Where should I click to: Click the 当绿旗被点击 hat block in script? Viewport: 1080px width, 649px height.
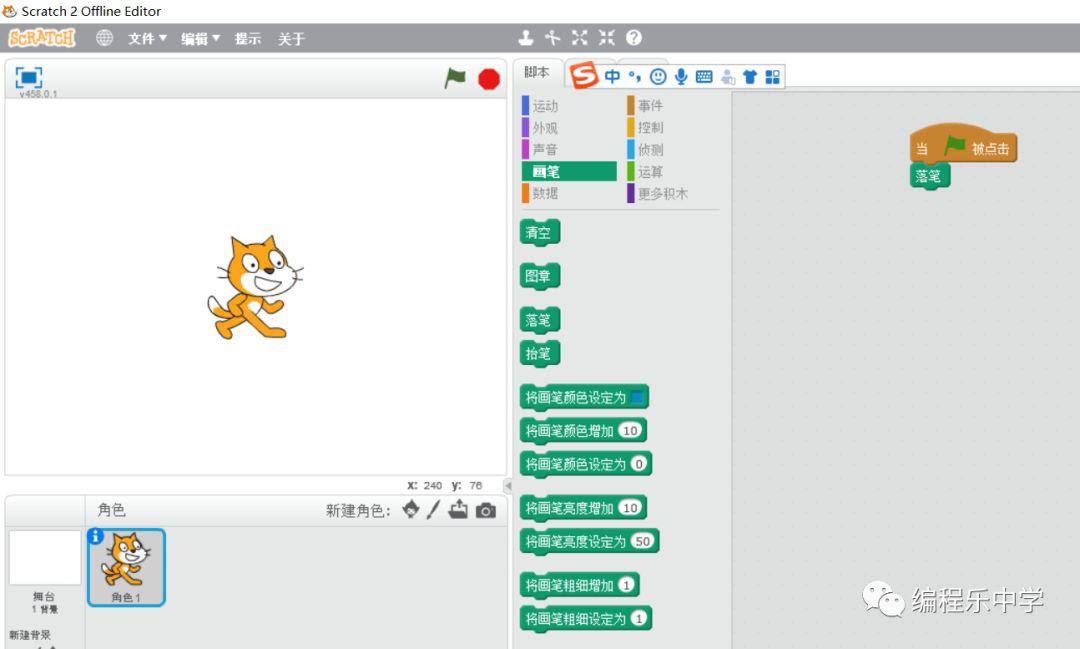(x=963, y=145)
